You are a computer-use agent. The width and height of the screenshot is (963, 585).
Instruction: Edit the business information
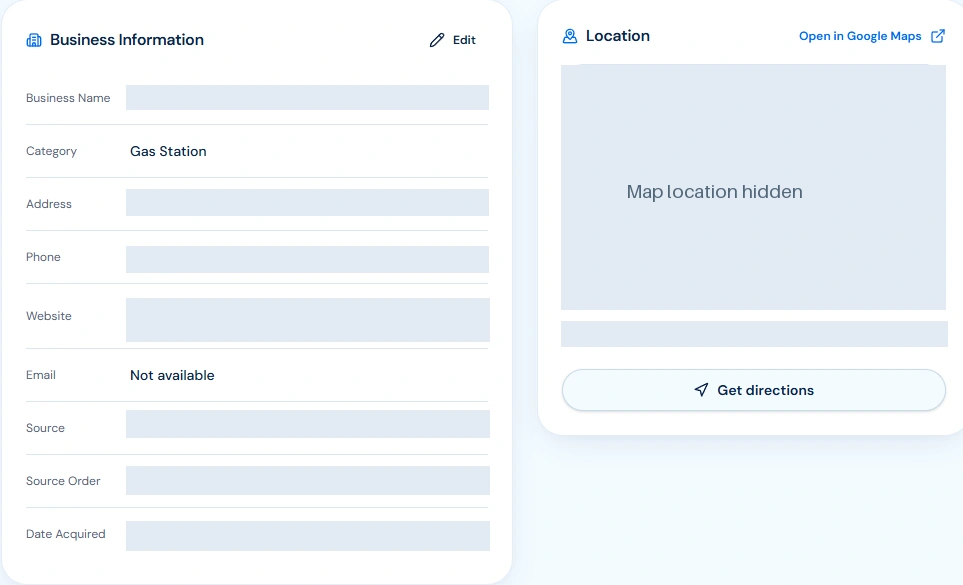tap(453, 41)
